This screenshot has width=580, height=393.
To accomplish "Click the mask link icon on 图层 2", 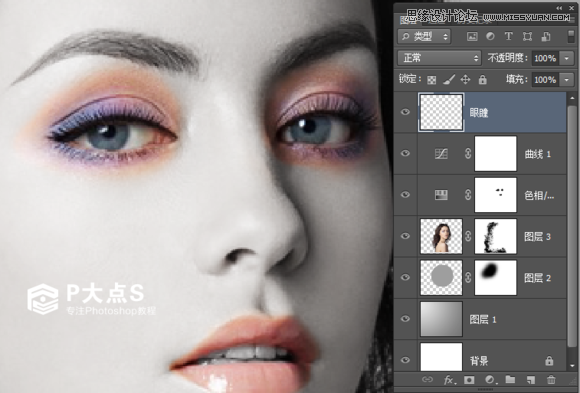I will pyautogui.click(x=468, y=278).
